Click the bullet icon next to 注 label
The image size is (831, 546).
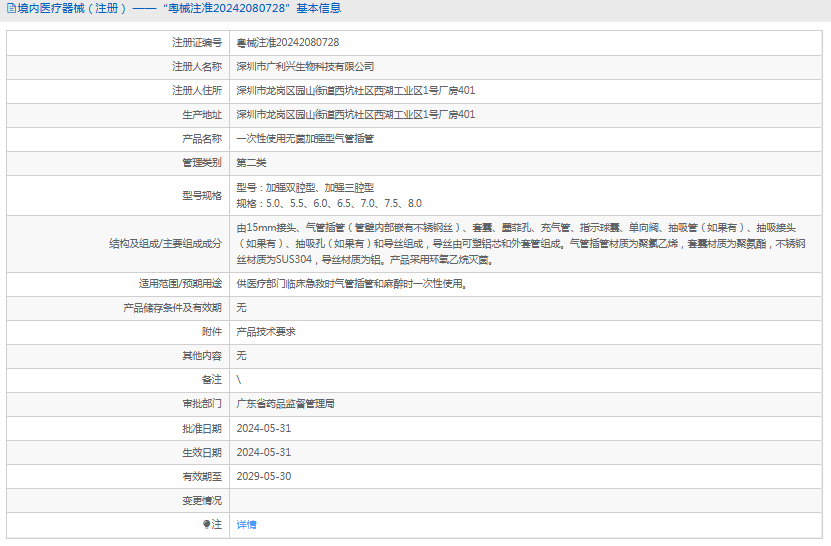[x=206, y=524]
